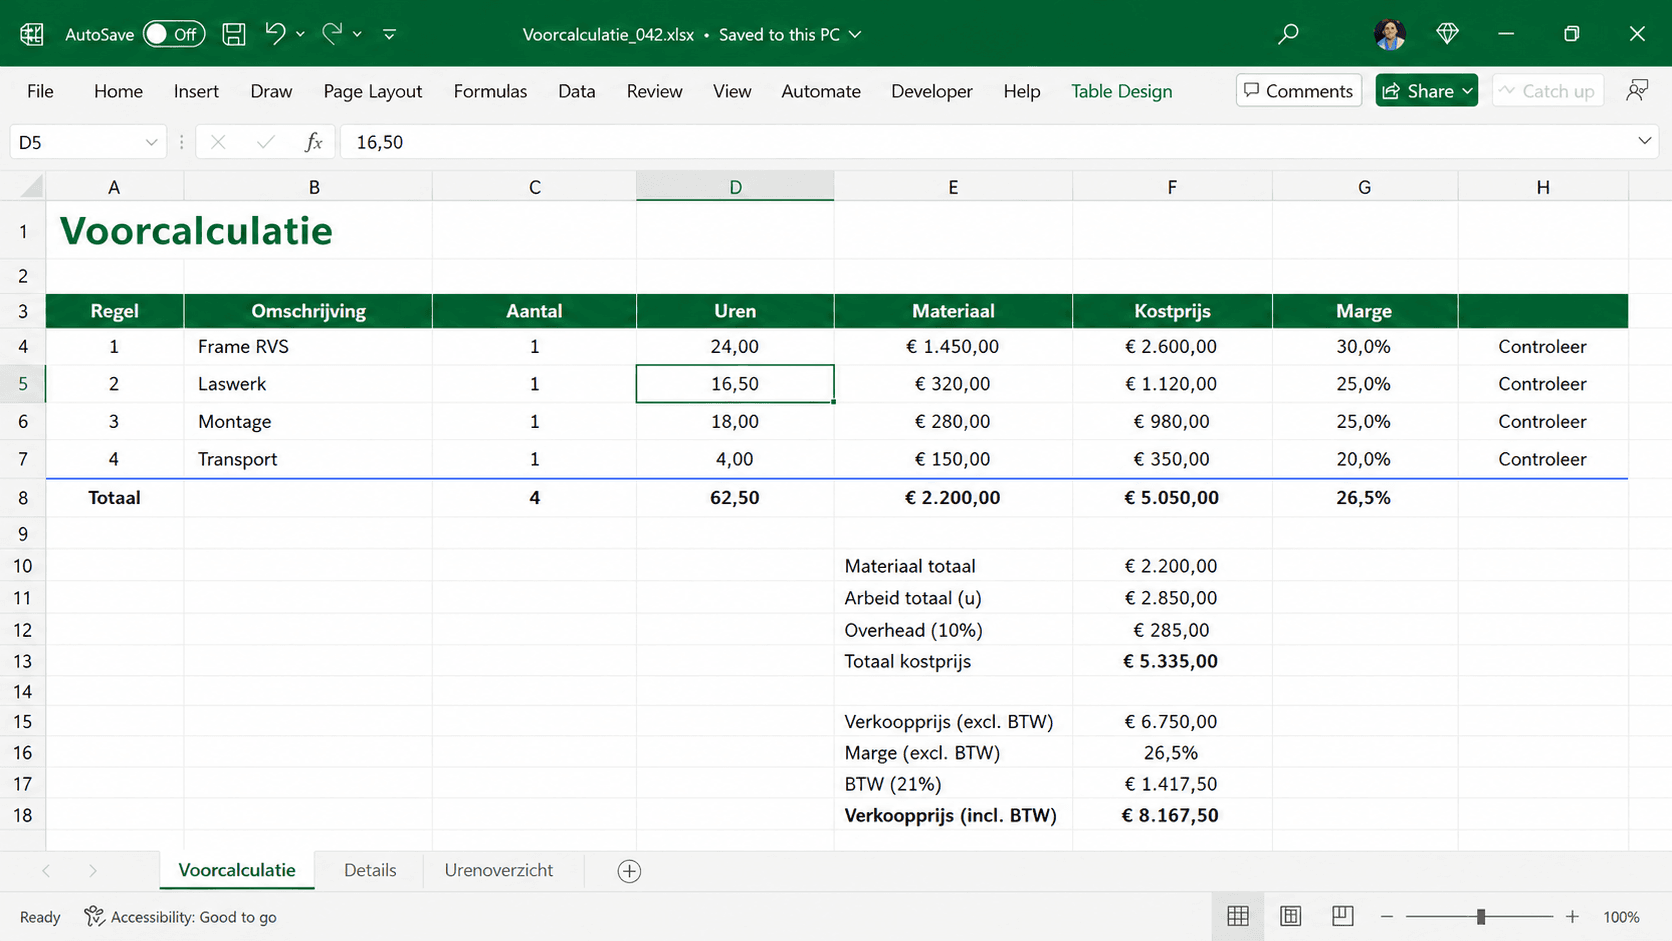Click the Select All corner triangle
Screen dimensions: 1672x941
(x=32, y=186)
